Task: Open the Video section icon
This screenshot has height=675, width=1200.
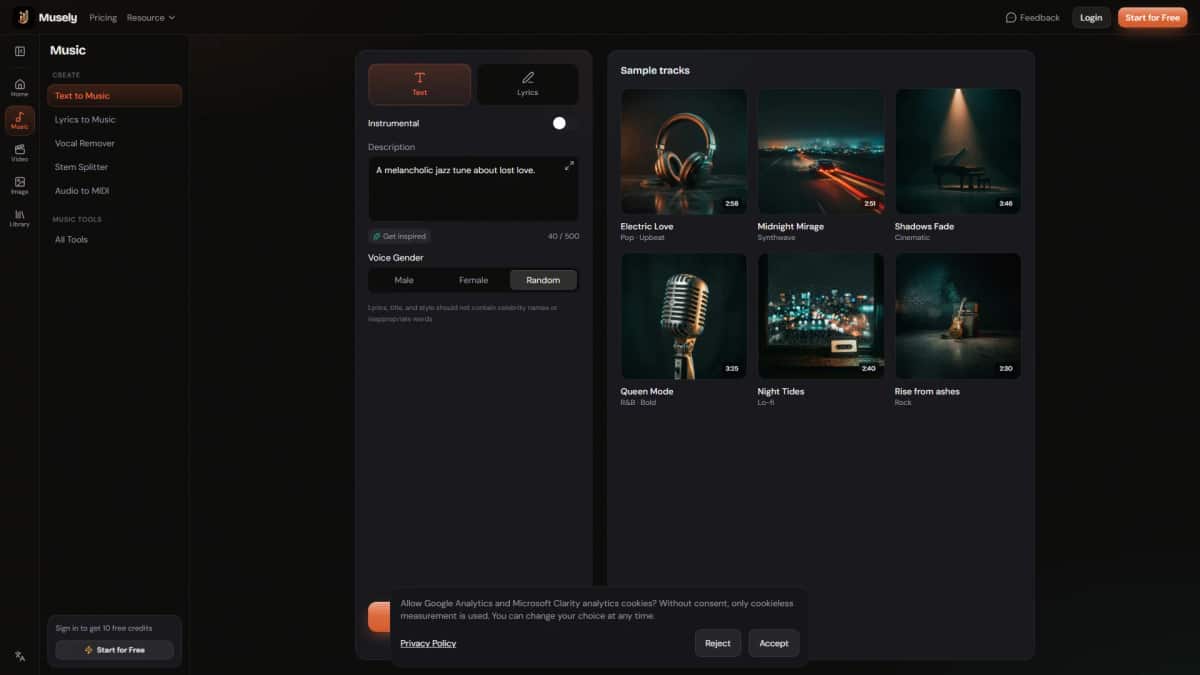Action: point(20,152)
